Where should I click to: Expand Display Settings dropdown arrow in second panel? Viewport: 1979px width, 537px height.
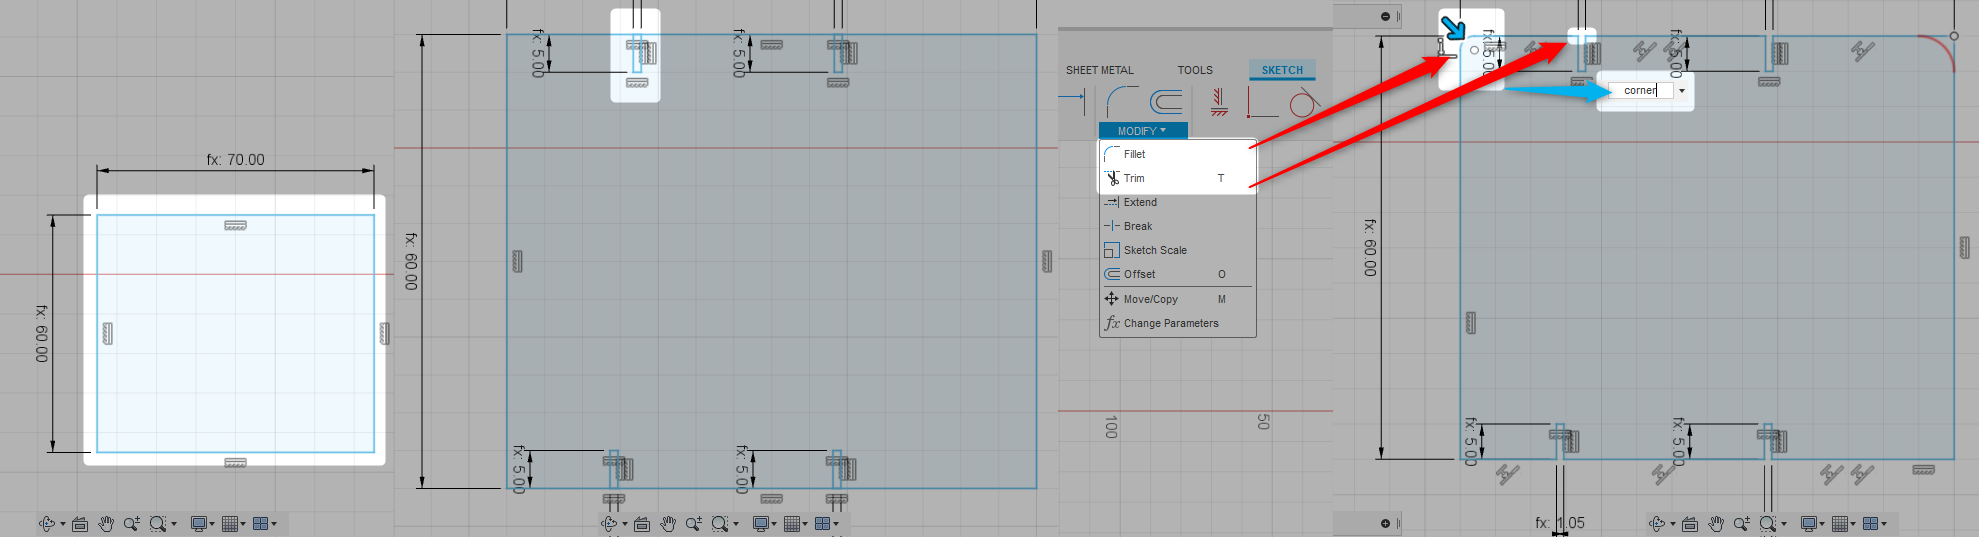(774, 524)
